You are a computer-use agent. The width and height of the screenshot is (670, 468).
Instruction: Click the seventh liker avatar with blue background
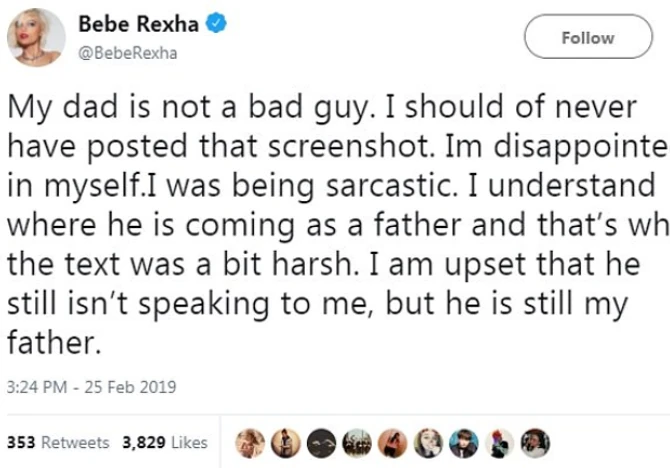click(x=465, y=442)
